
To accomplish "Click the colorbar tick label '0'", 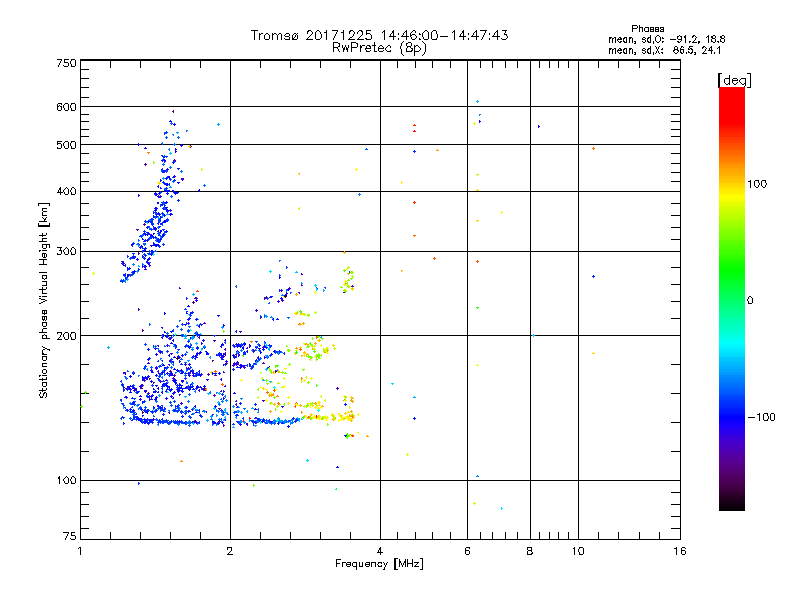I will pos(749,301).
